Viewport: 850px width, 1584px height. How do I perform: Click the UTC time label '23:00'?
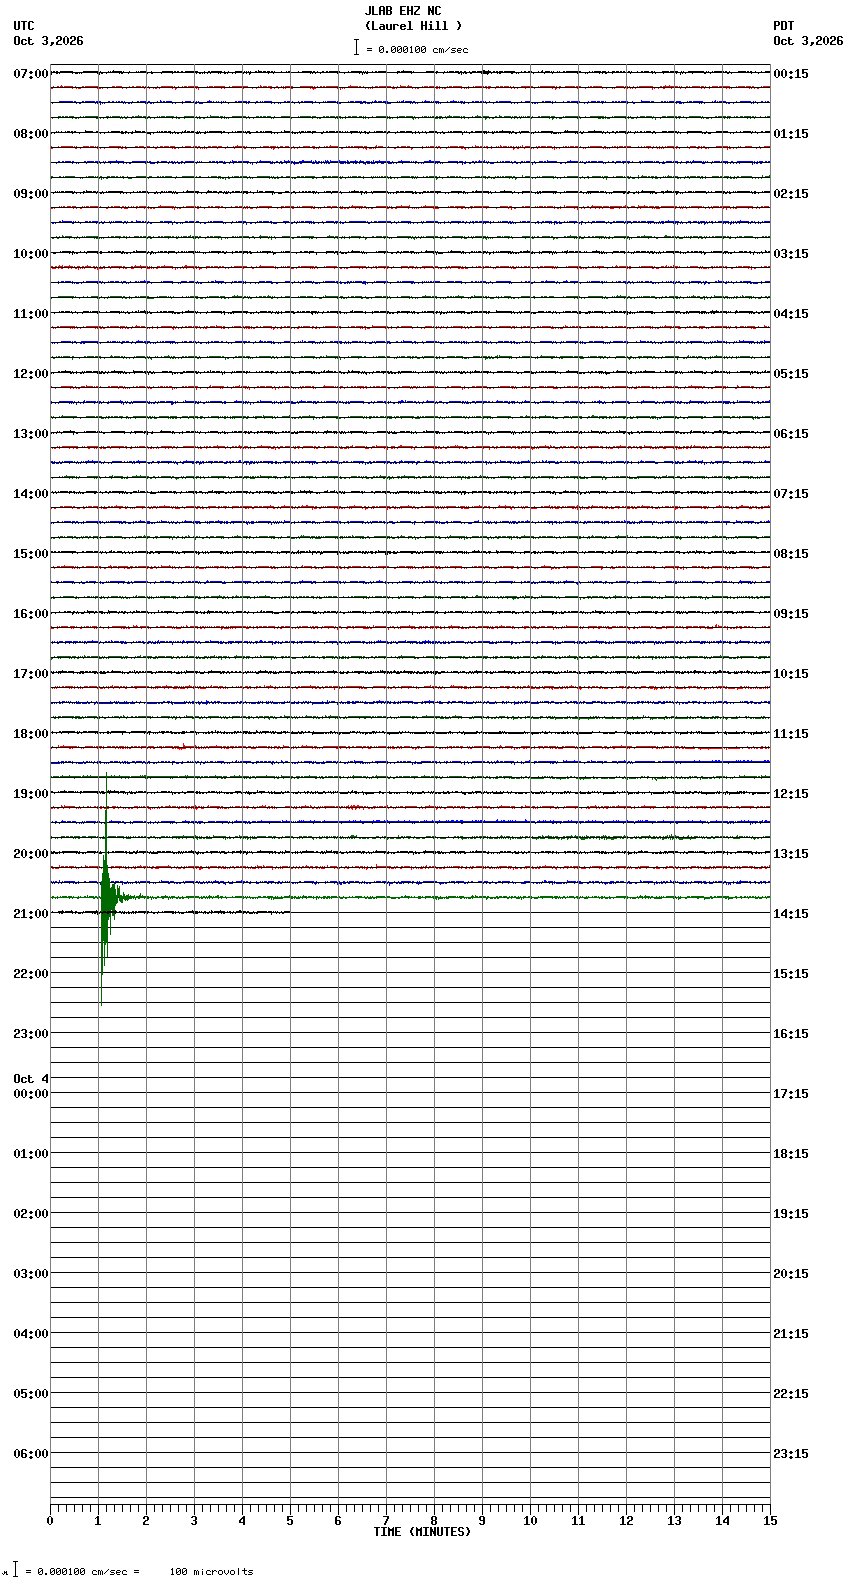[x=31, y=1034]
